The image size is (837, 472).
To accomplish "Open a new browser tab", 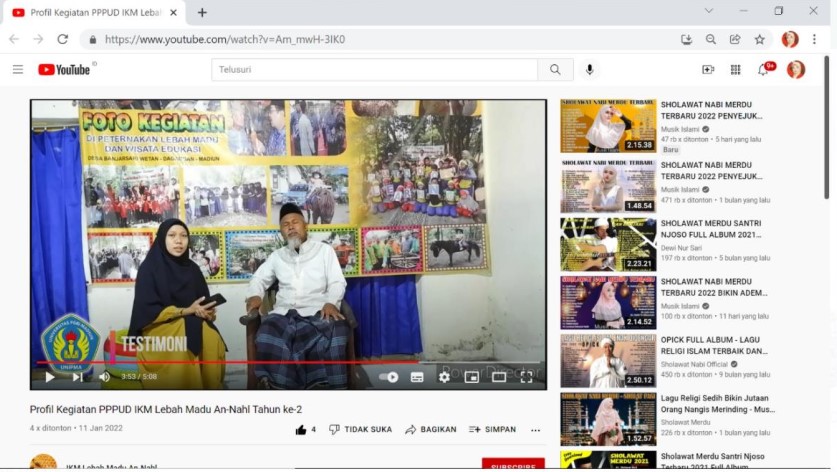I will tap(202, 13).
